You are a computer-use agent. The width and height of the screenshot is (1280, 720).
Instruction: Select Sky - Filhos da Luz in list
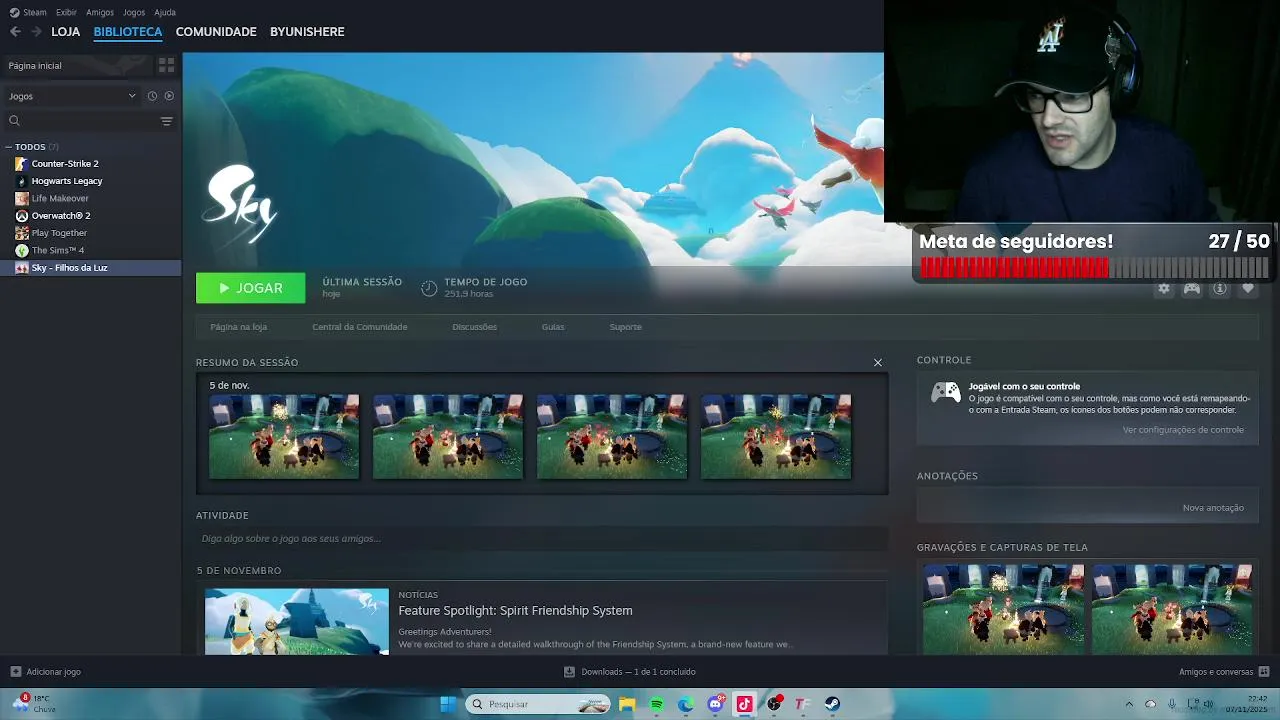pyautogui.click(x=90, y=268)
